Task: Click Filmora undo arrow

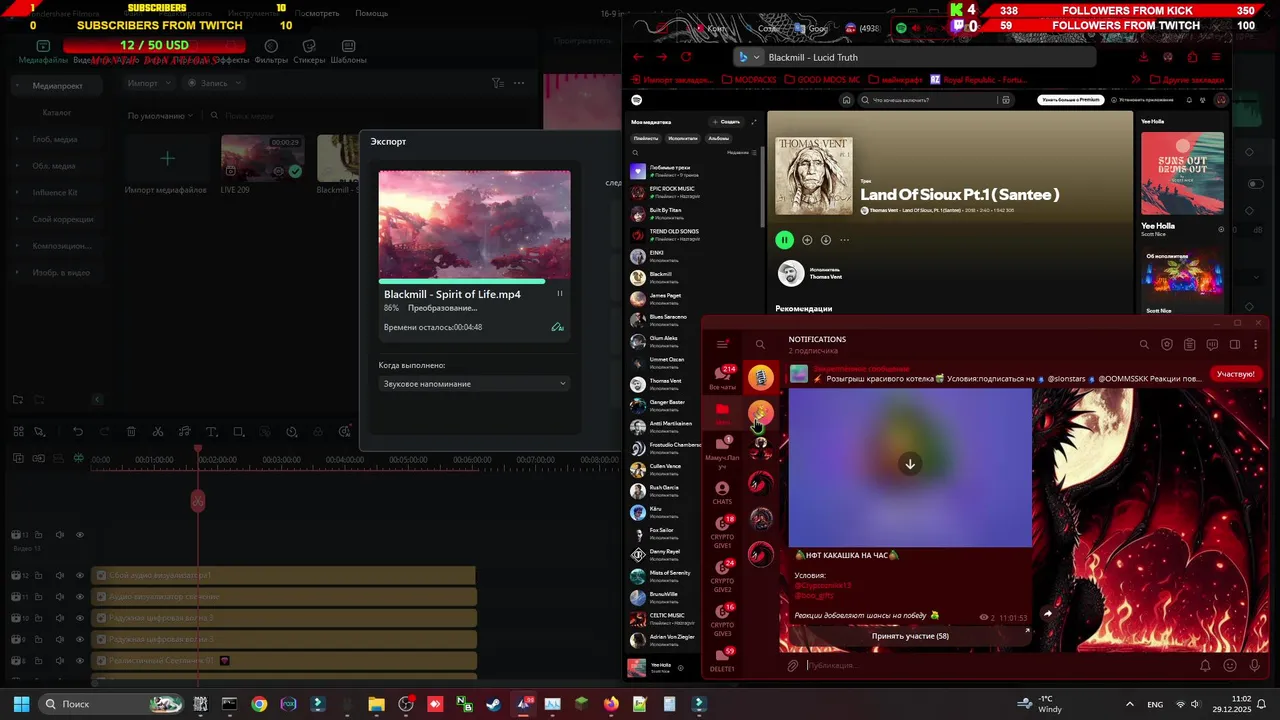Action: click(78, 432)
